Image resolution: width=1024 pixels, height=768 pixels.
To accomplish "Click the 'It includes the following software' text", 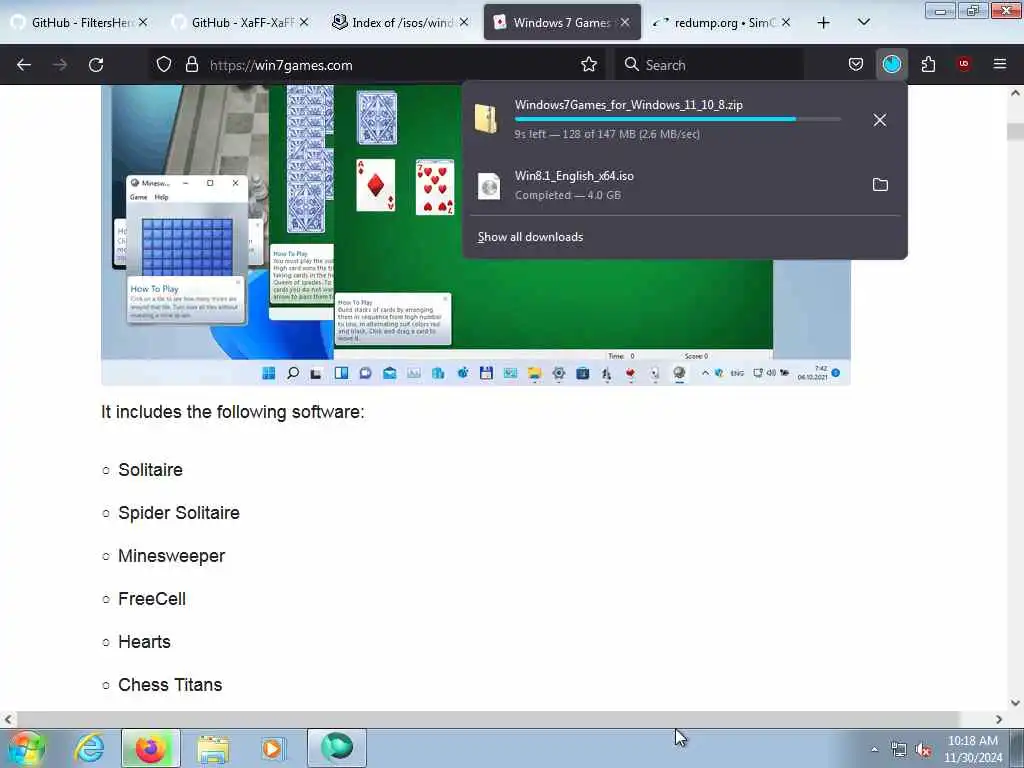I will [232, 412].
